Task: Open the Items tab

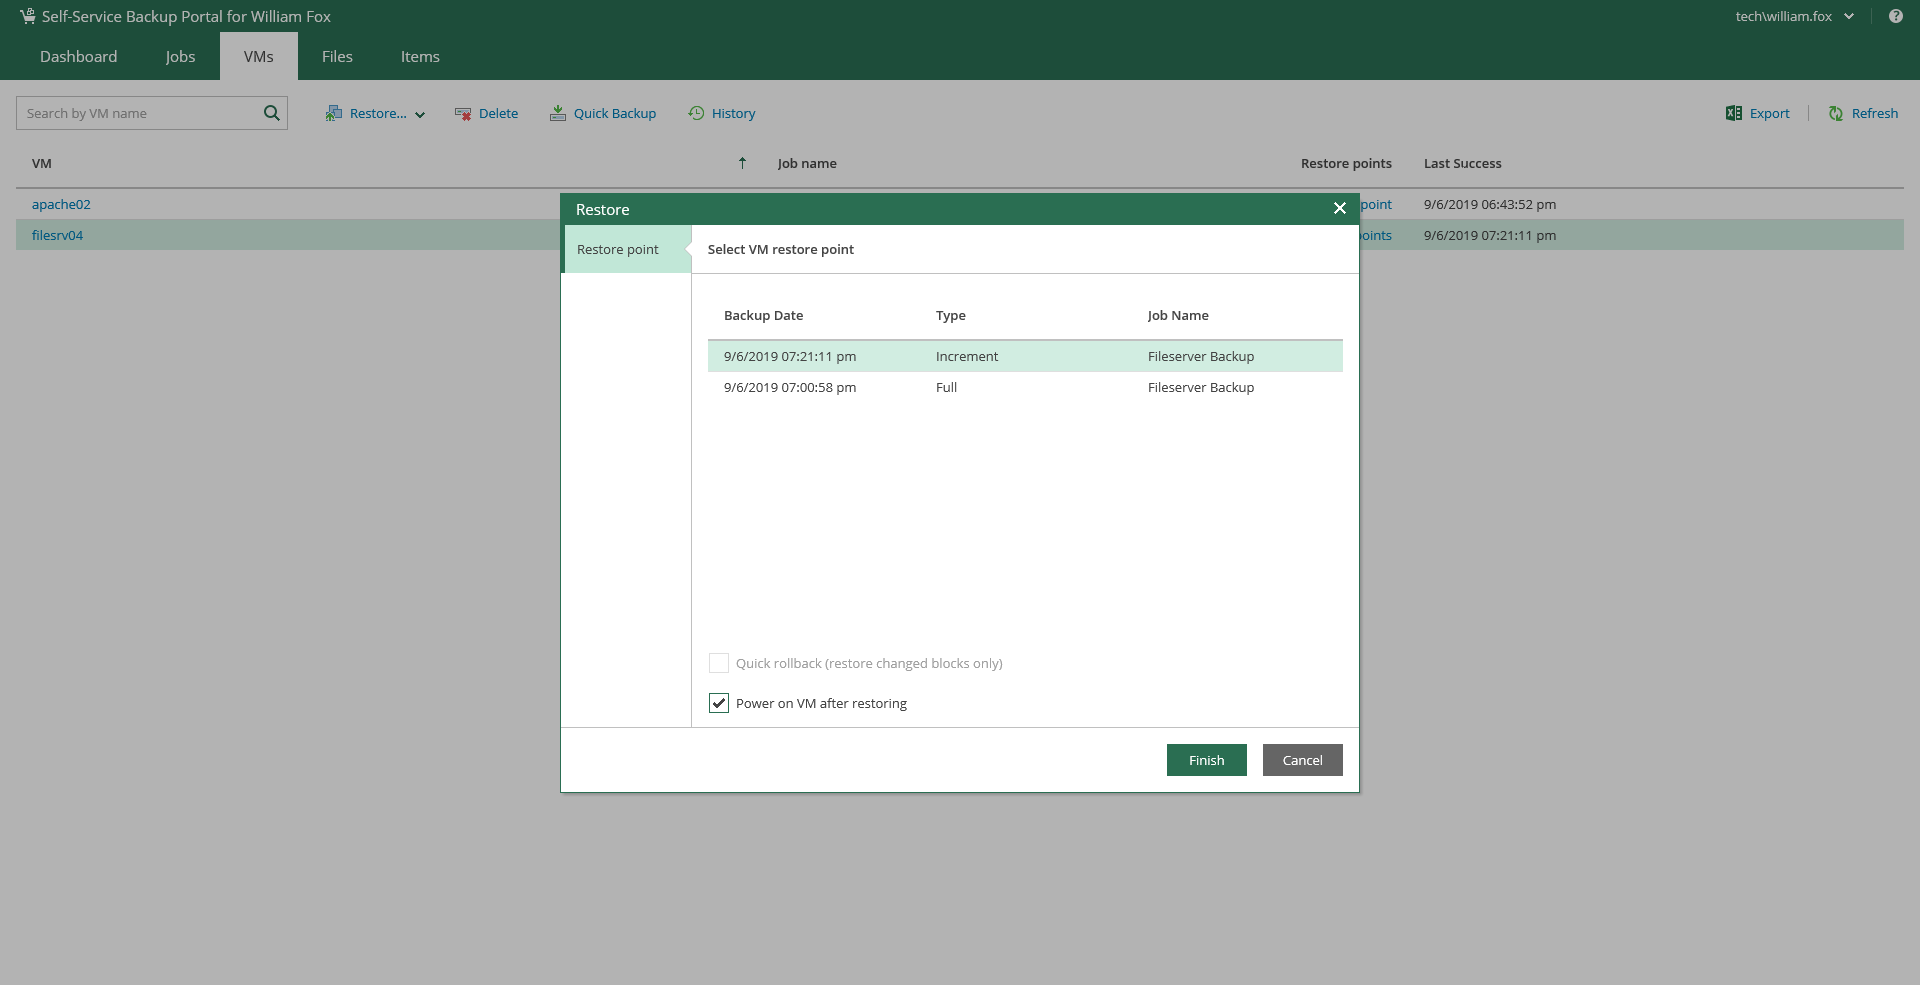Action: (420, 56)
